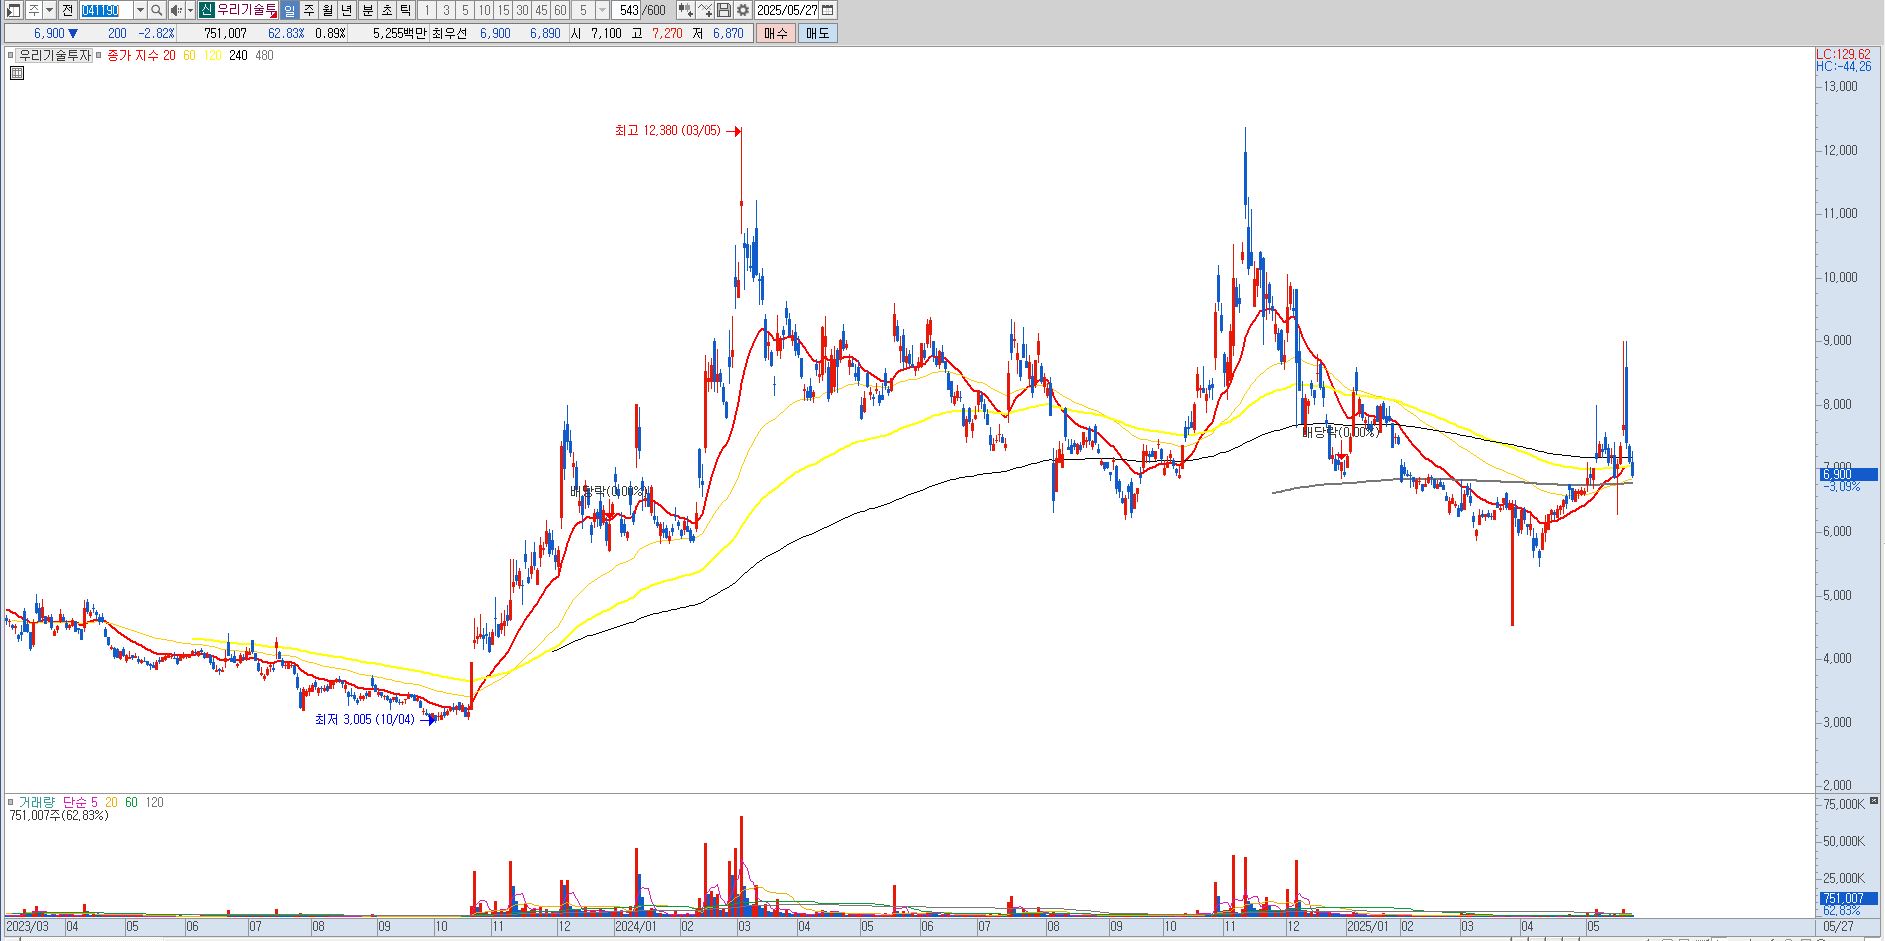
Task: Choose the 10 interval preset
Action: [484, 10]
